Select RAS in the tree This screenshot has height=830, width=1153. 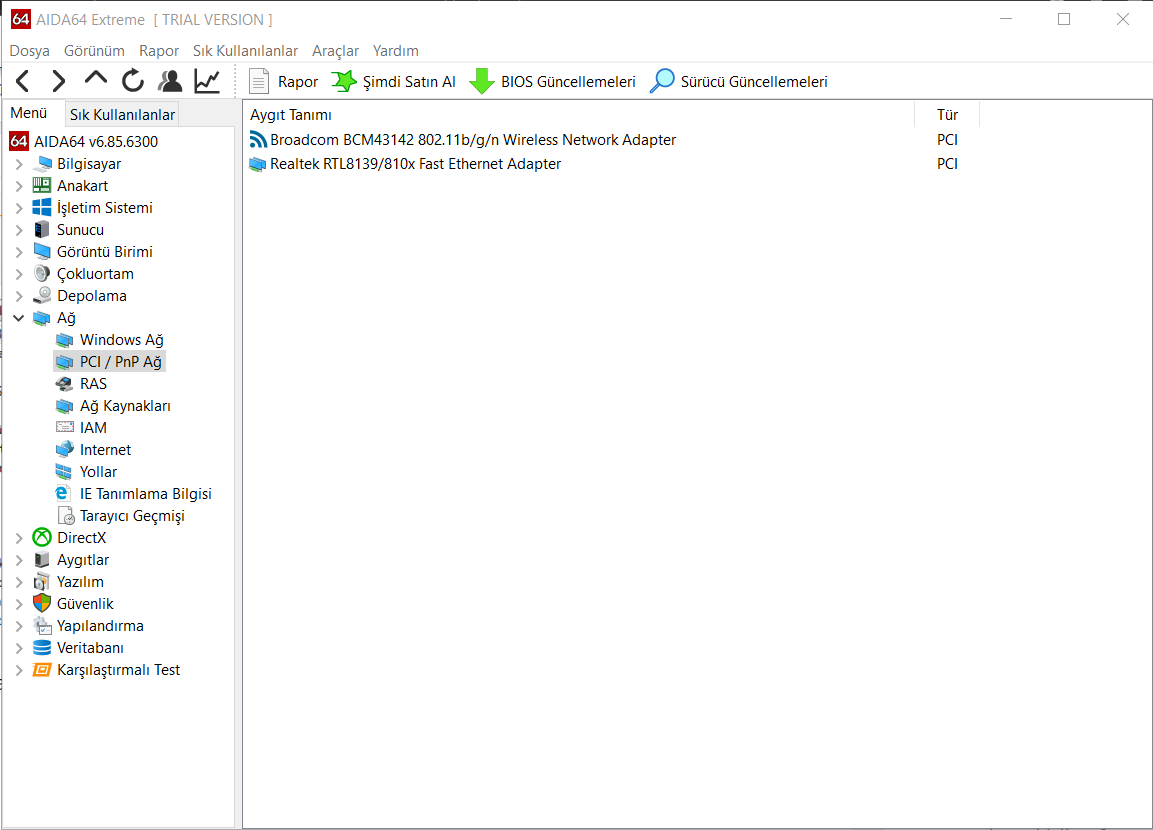(93, 384)
